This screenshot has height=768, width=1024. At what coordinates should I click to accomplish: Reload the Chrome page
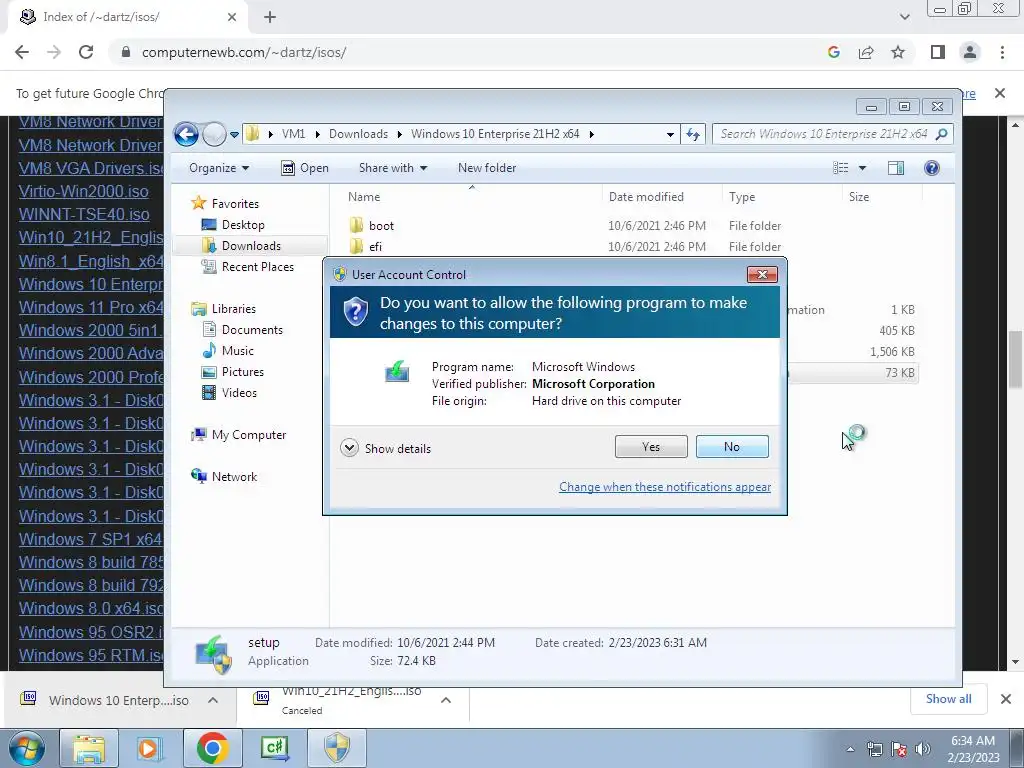[x=86, y=52]
